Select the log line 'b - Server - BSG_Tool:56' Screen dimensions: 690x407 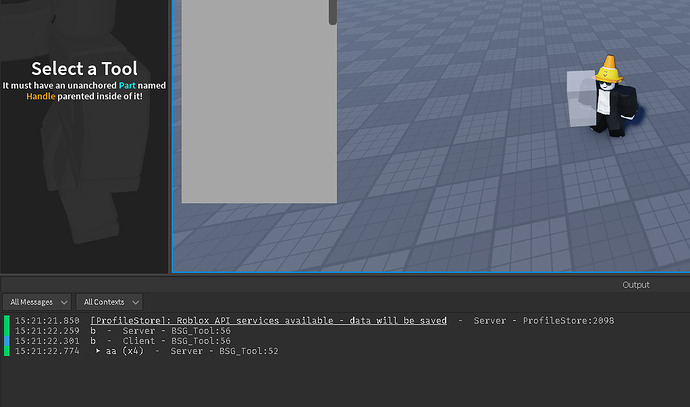click(161, 331)
